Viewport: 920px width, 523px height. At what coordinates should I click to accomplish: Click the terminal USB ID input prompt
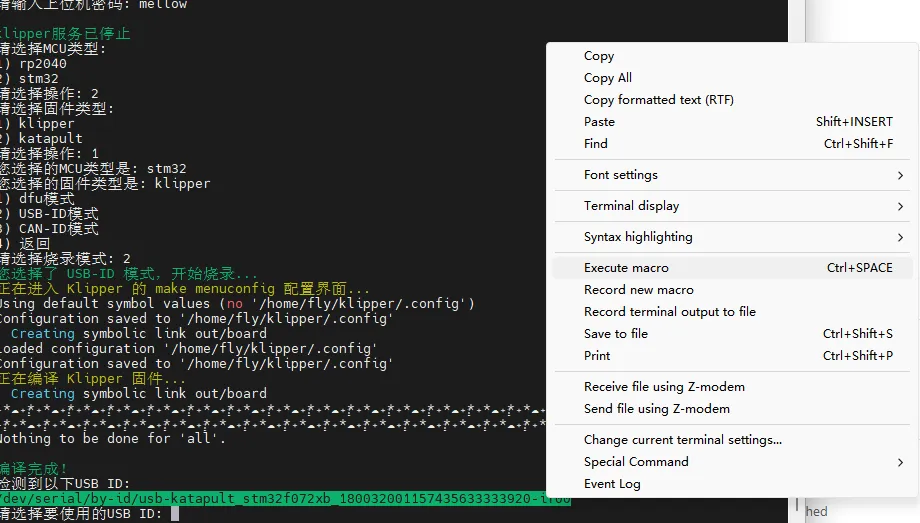point(173,514)
